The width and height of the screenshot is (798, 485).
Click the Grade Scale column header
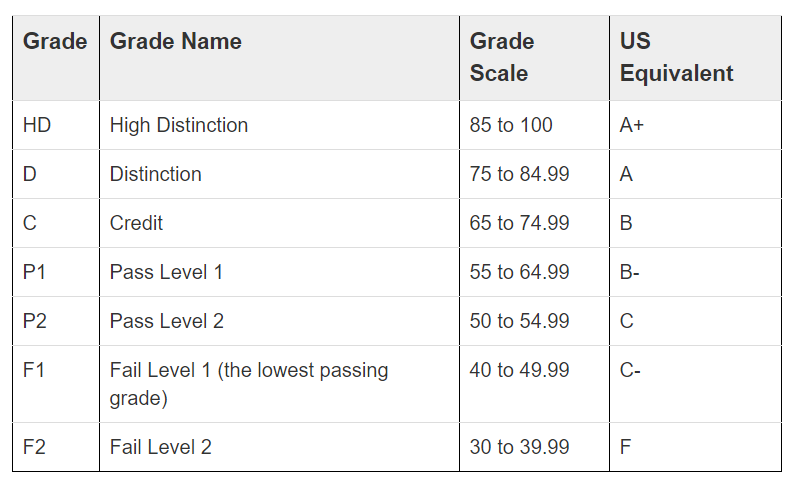[x=502, y=57]
